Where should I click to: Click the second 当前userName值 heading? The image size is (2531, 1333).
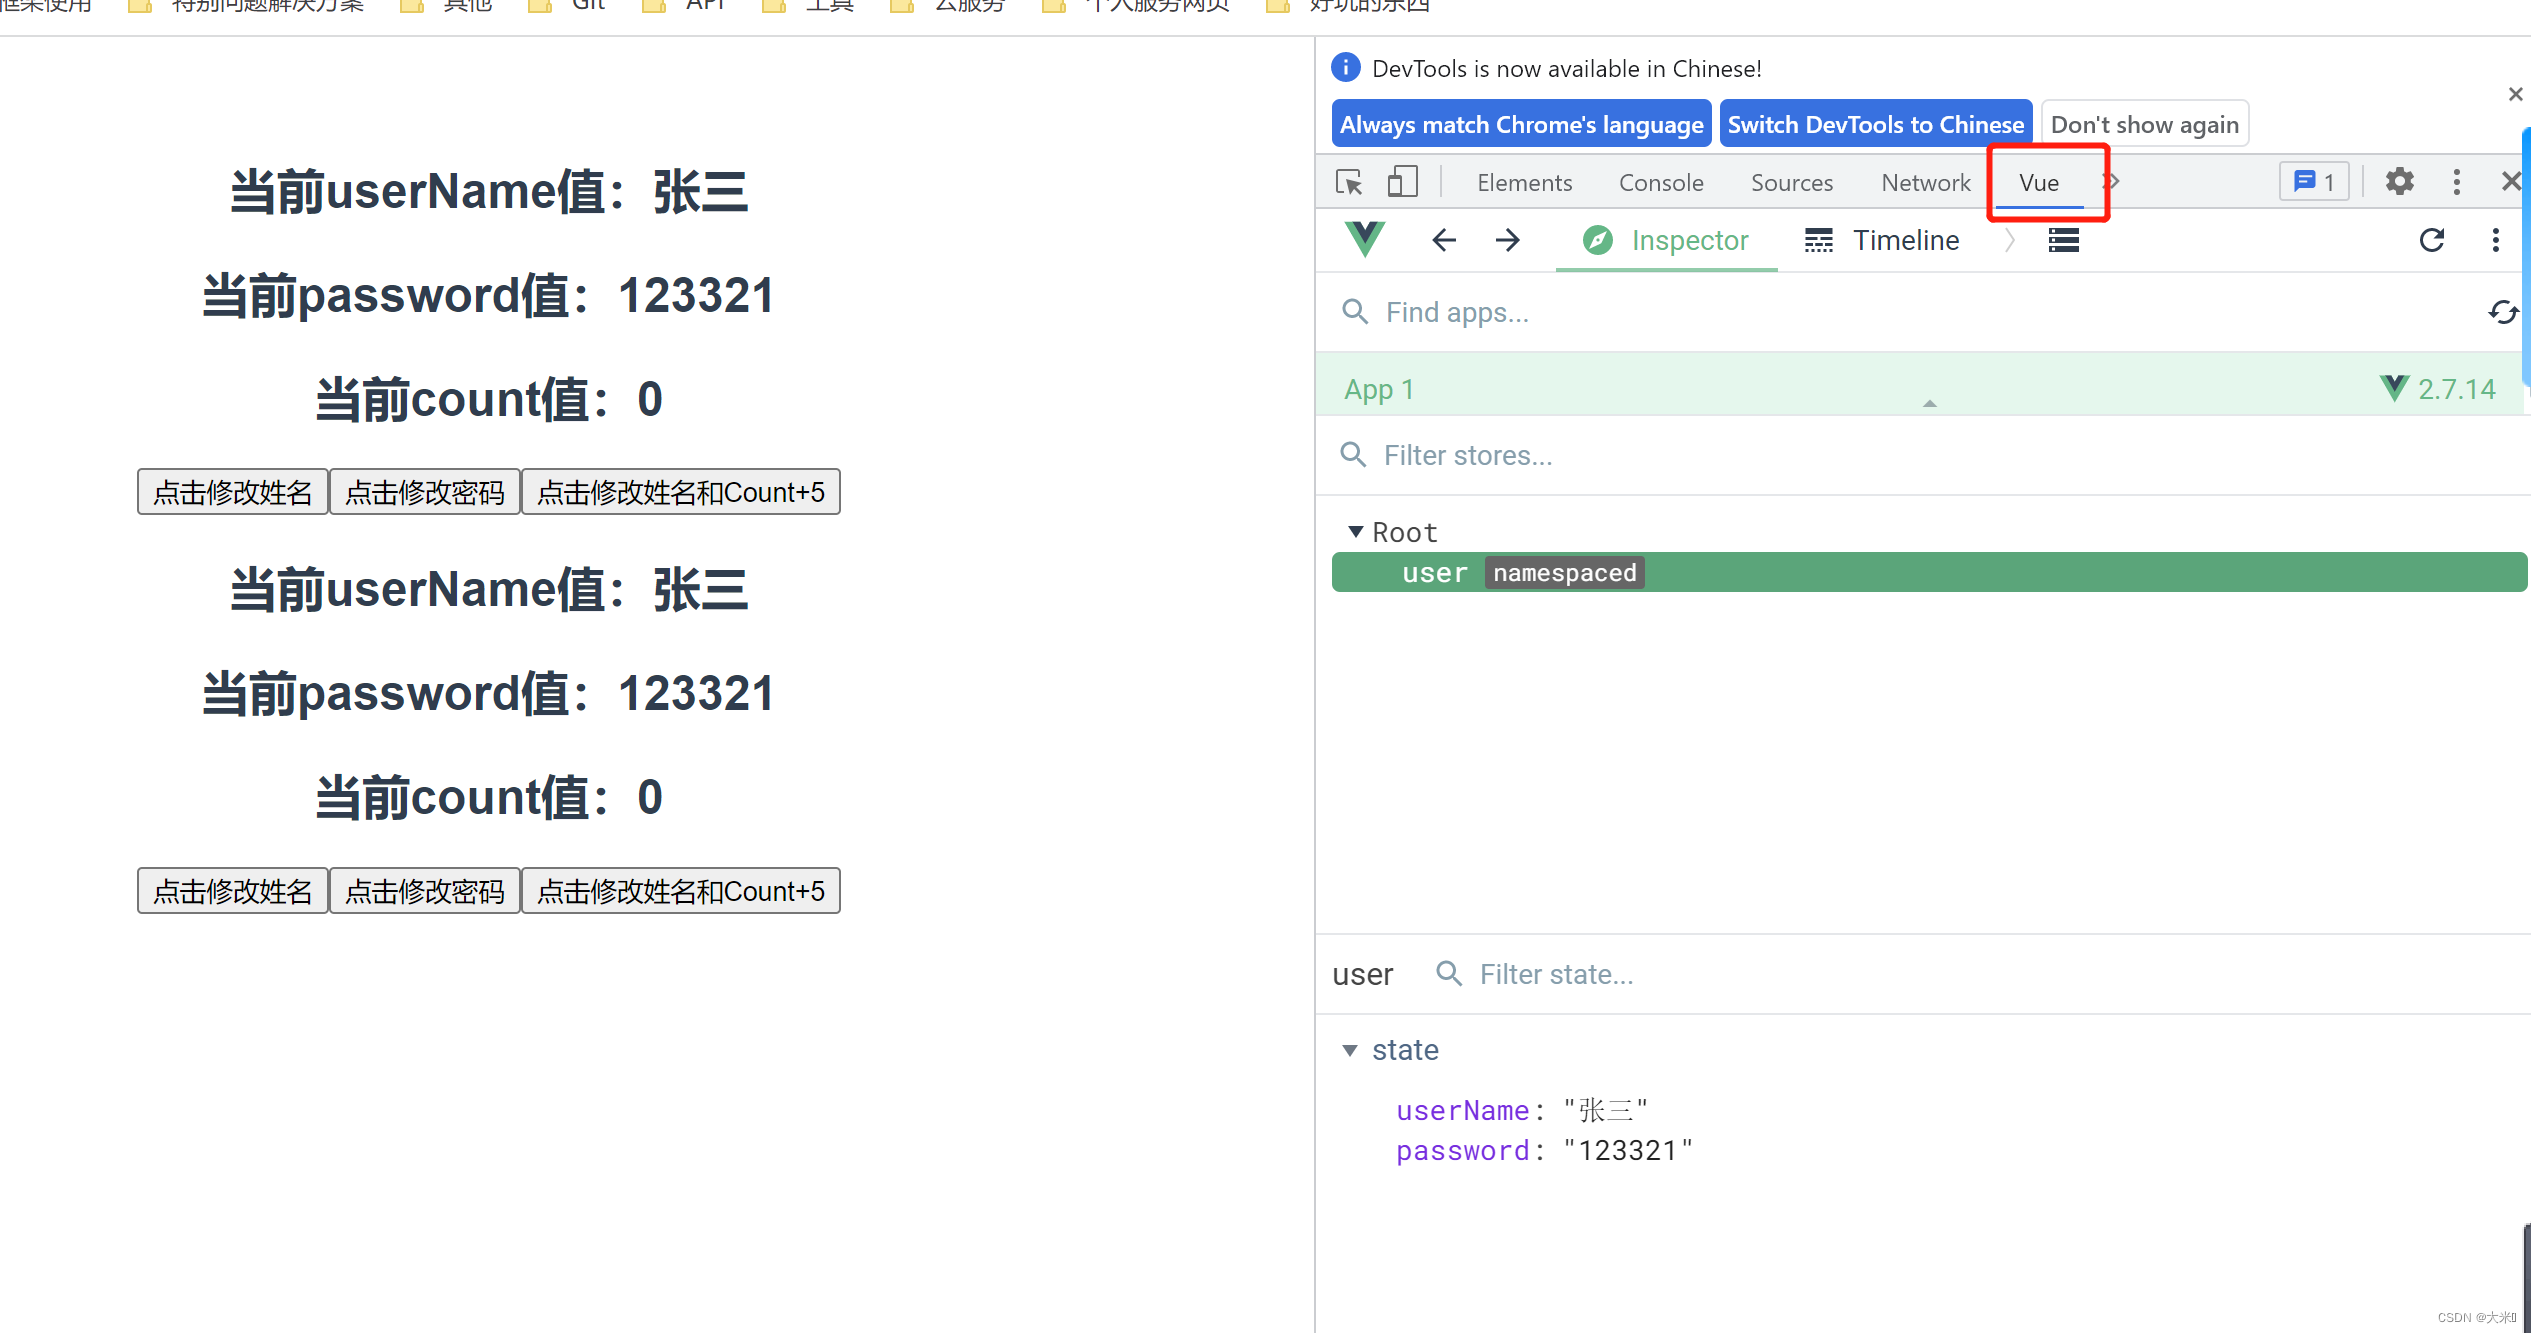click(488, 589)
